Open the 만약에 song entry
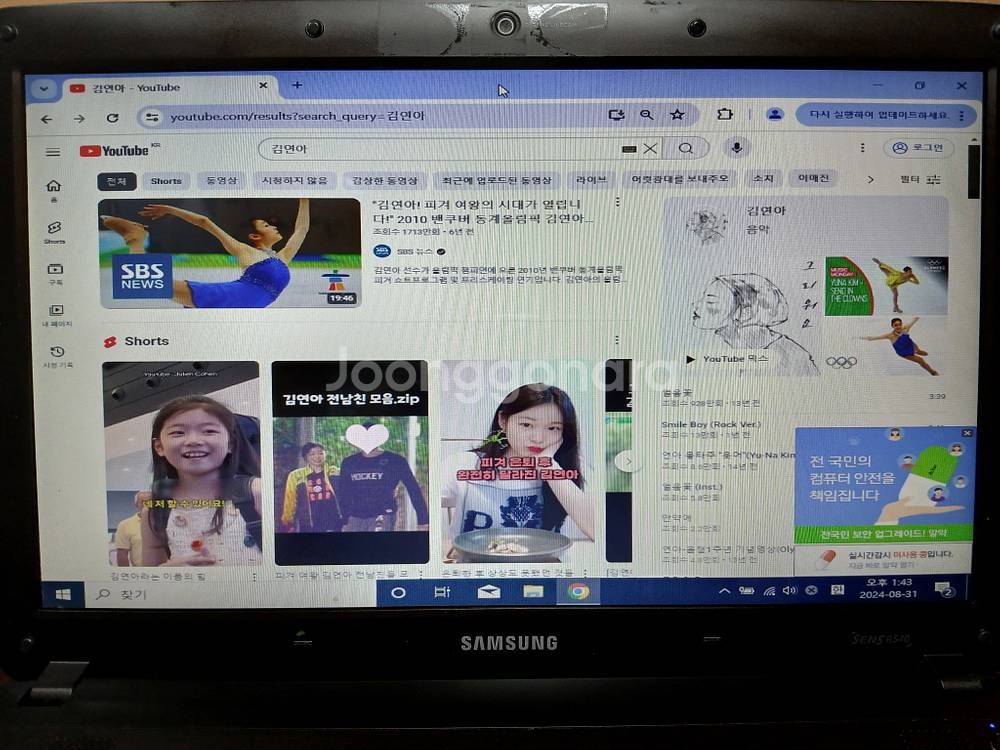Screen dimensions: 1000x750 click(x=691, y=523)
